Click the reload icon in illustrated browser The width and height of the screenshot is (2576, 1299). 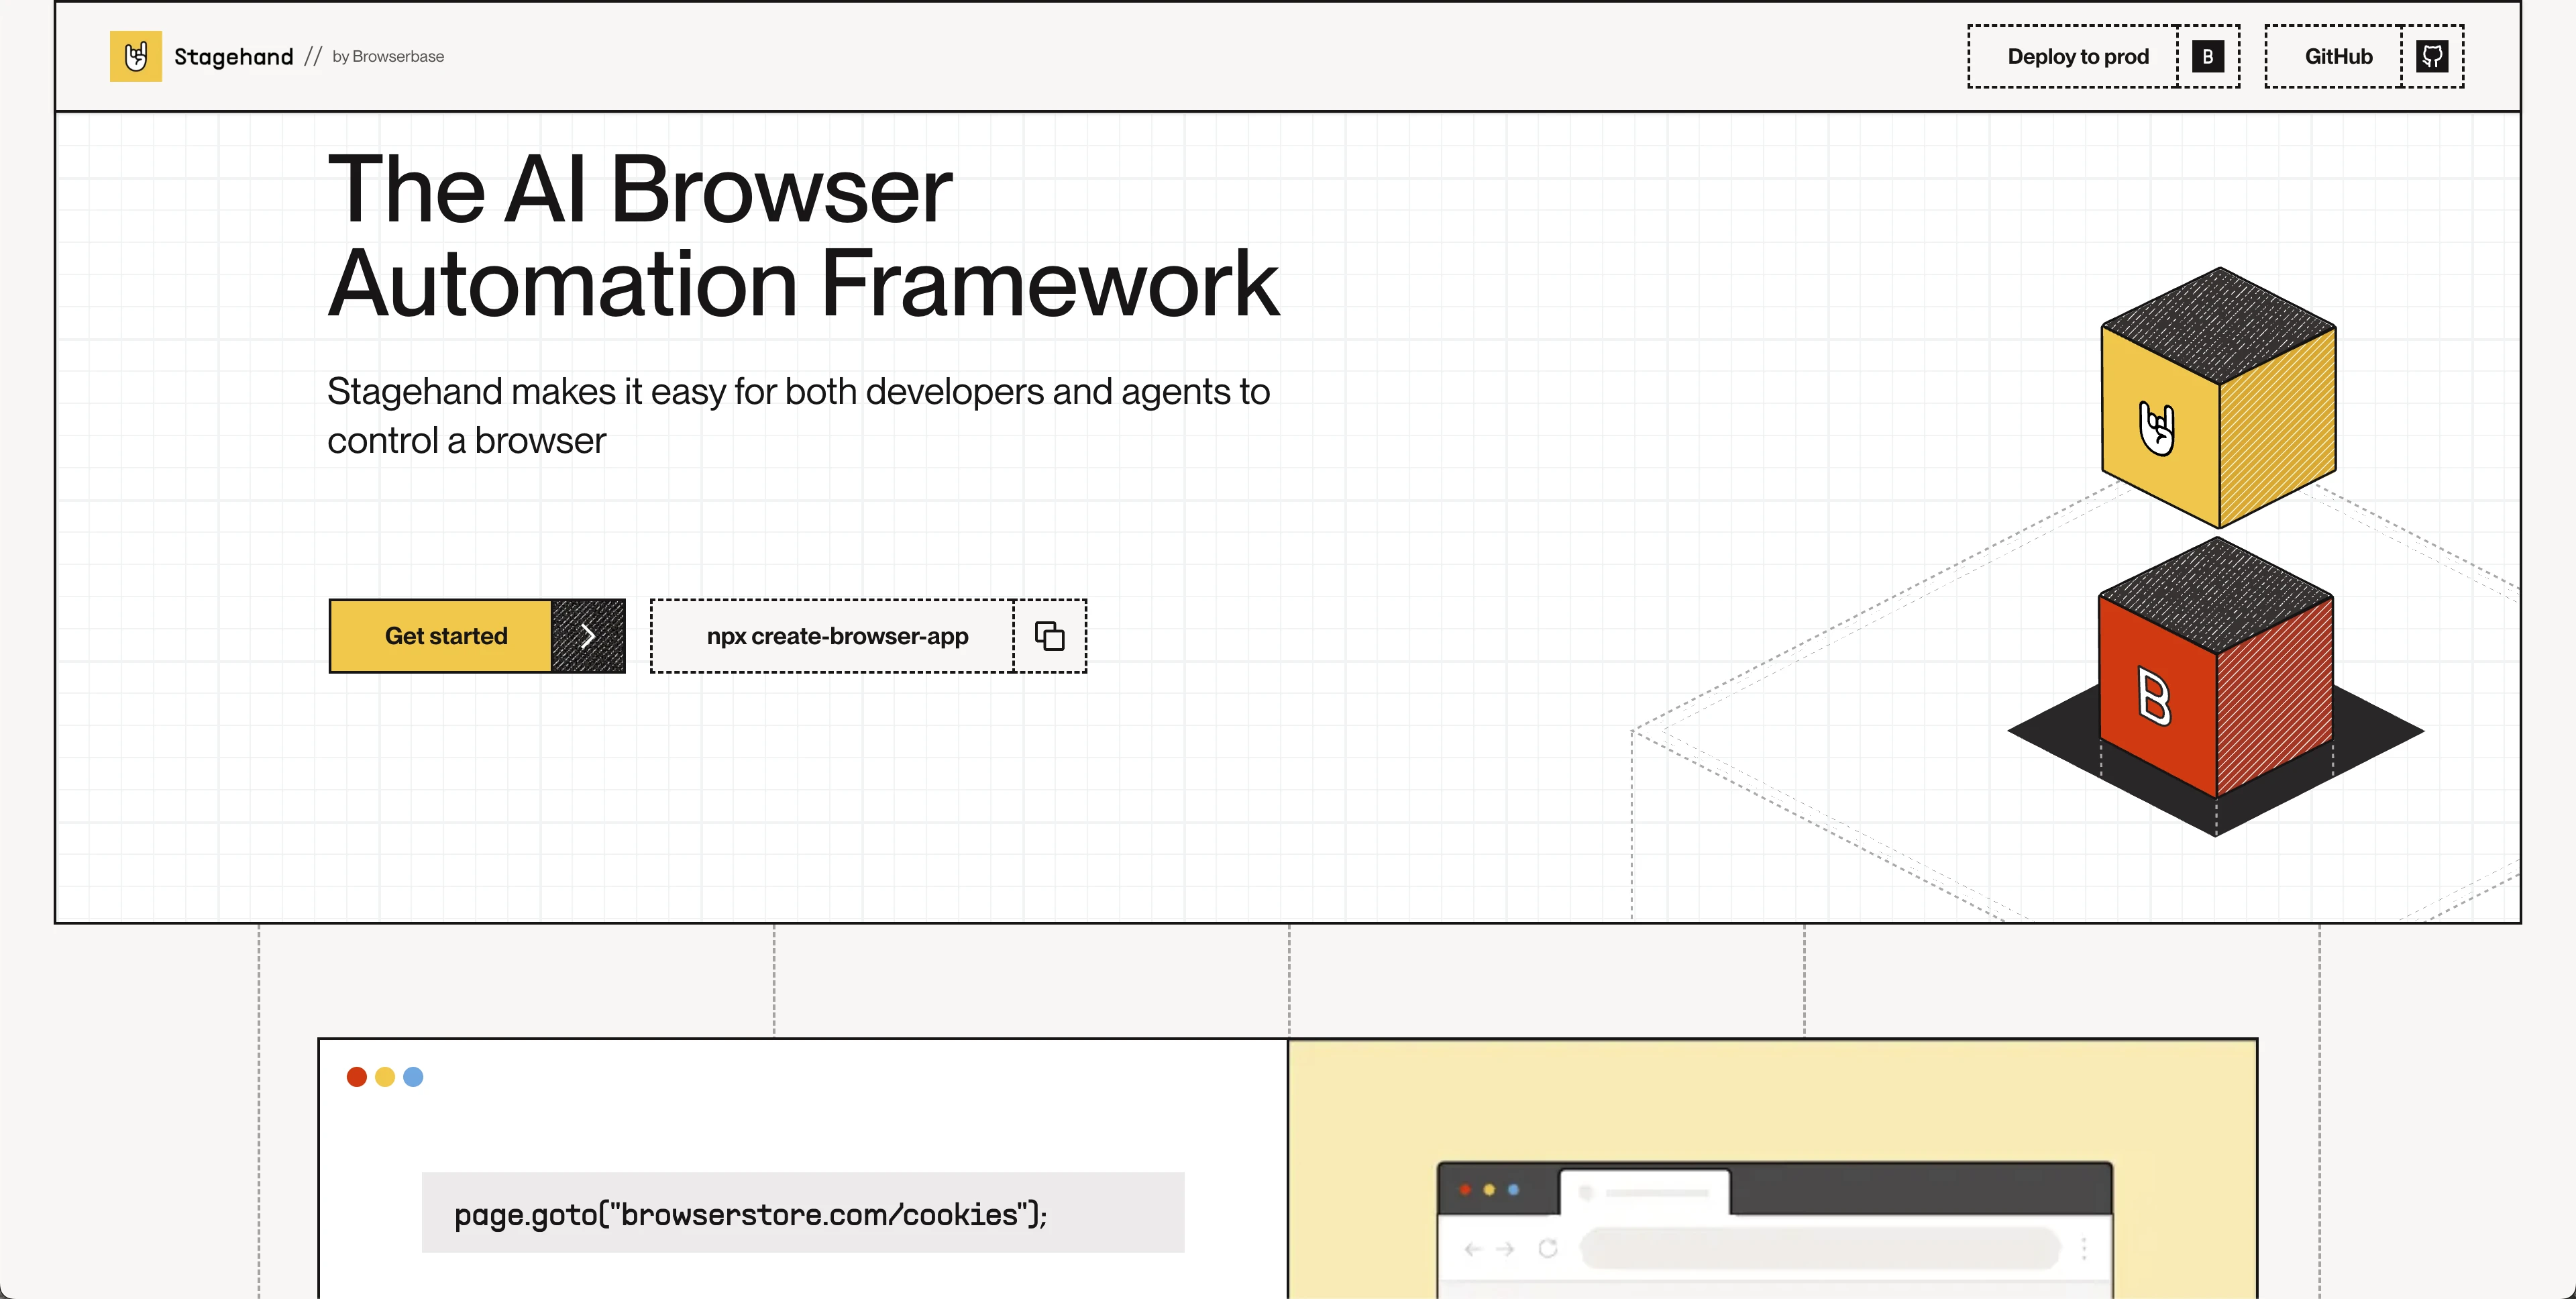1548,1248
